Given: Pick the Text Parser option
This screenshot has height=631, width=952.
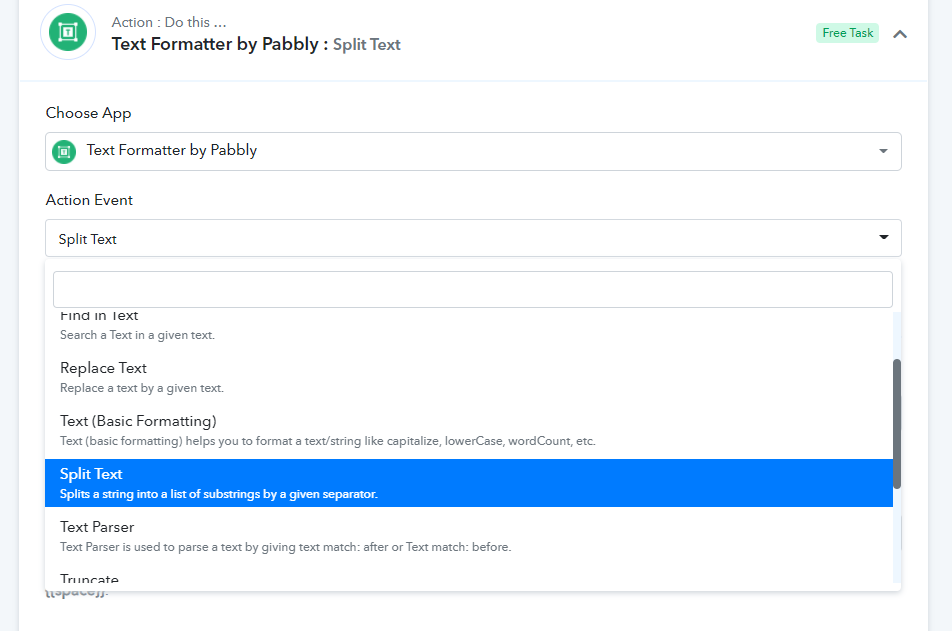Looking at the screenshot, I should pos(469,536).
